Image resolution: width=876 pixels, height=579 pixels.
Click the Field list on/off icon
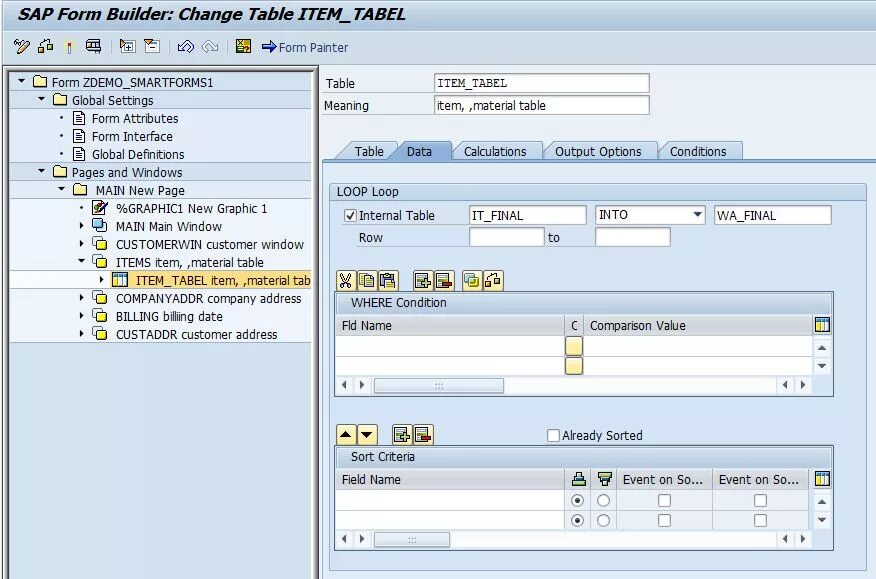(x=244, y=46)
